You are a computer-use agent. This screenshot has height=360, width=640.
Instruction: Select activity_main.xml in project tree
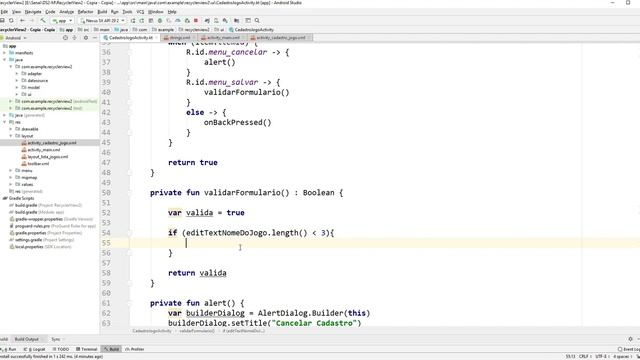coord(44,150)
